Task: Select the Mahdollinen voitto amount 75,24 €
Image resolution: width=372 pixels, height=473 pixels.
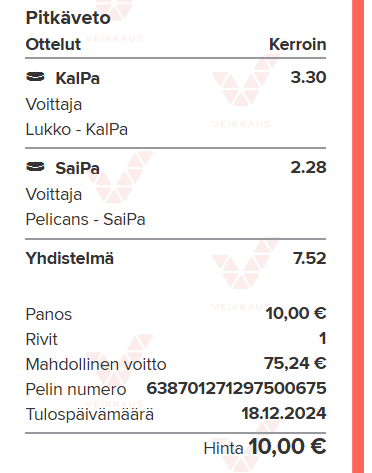Action: 295,363
